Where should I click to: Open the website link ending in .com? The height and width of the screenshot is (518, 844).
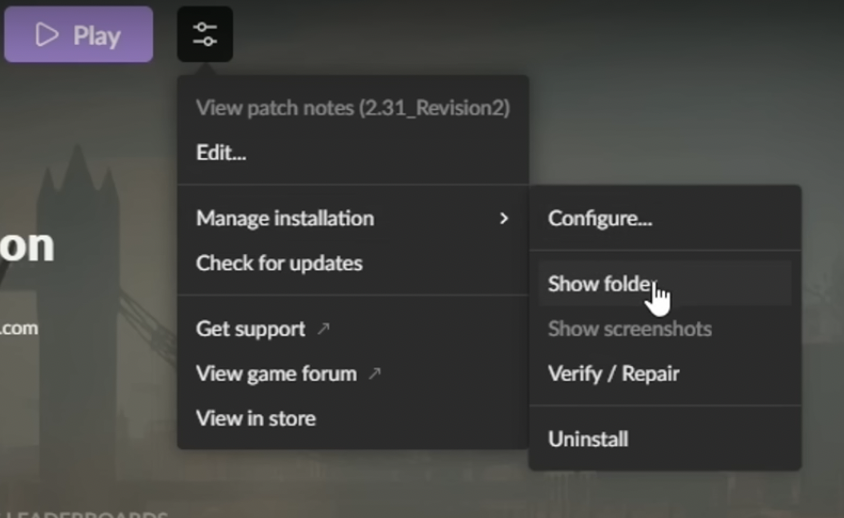[19, 327]
